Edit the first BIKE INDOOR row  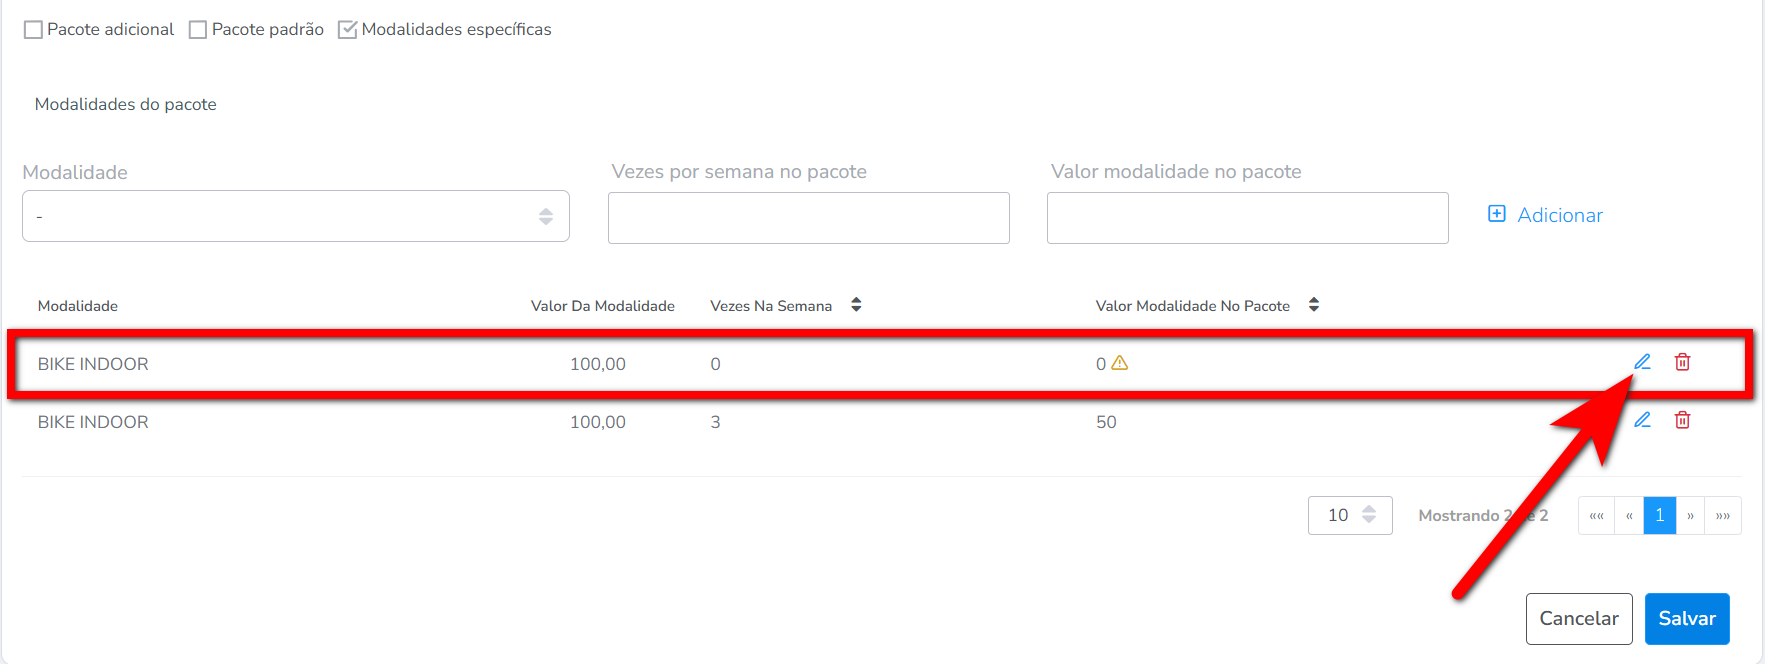[x=1642, y=362]
